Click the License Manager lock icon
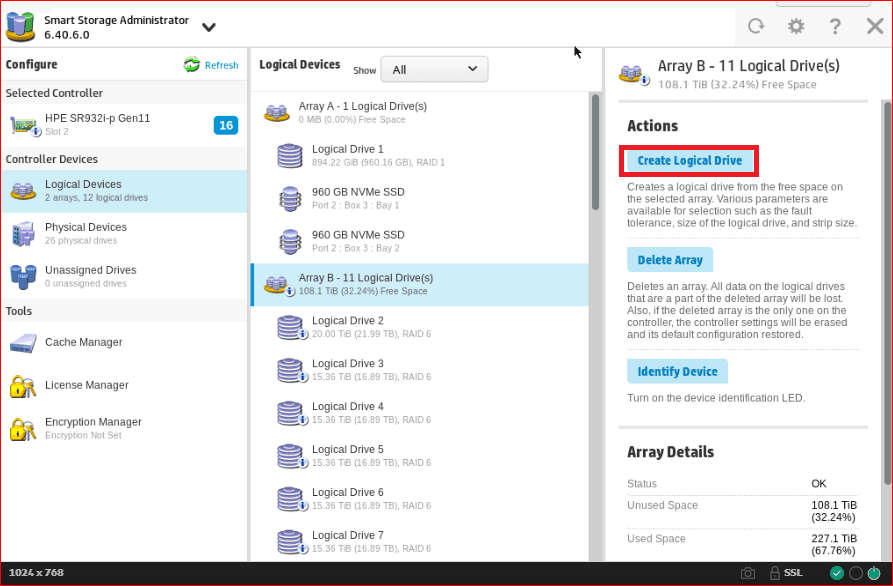The image size is (893, 586). point(23,386)
